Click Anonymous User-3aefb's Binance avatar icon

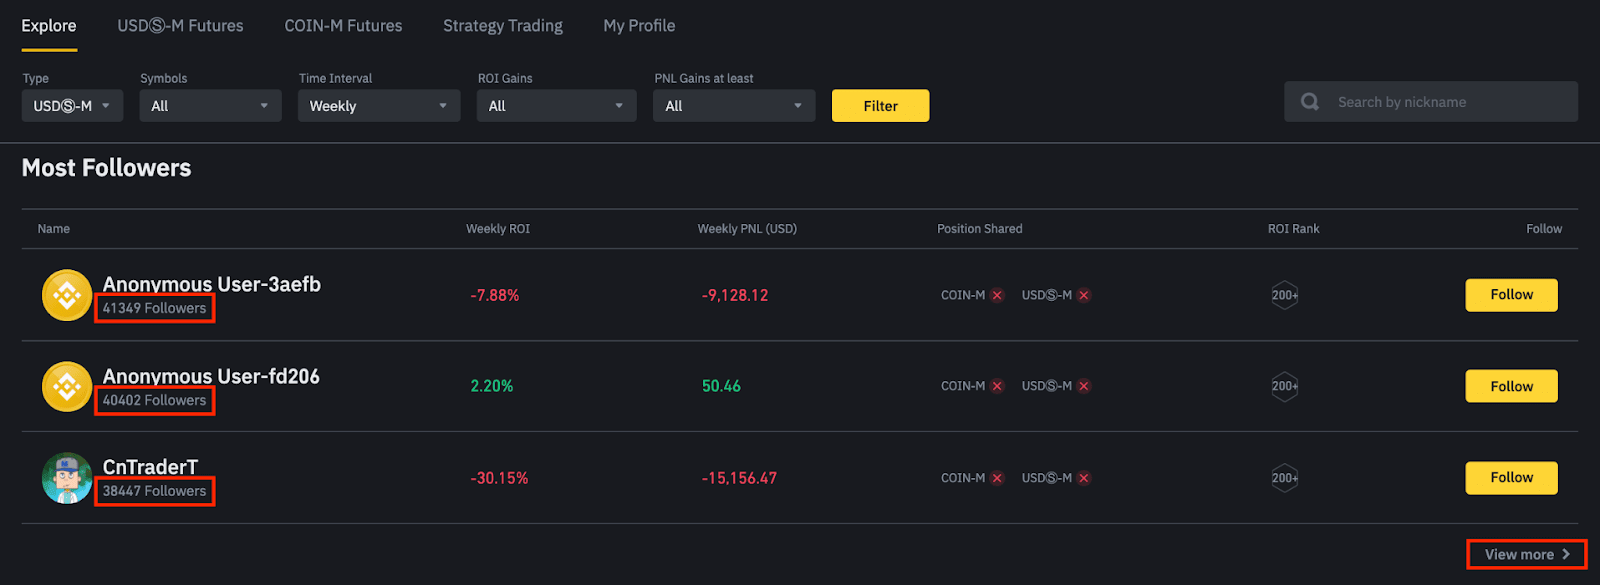tap(67, 295)
